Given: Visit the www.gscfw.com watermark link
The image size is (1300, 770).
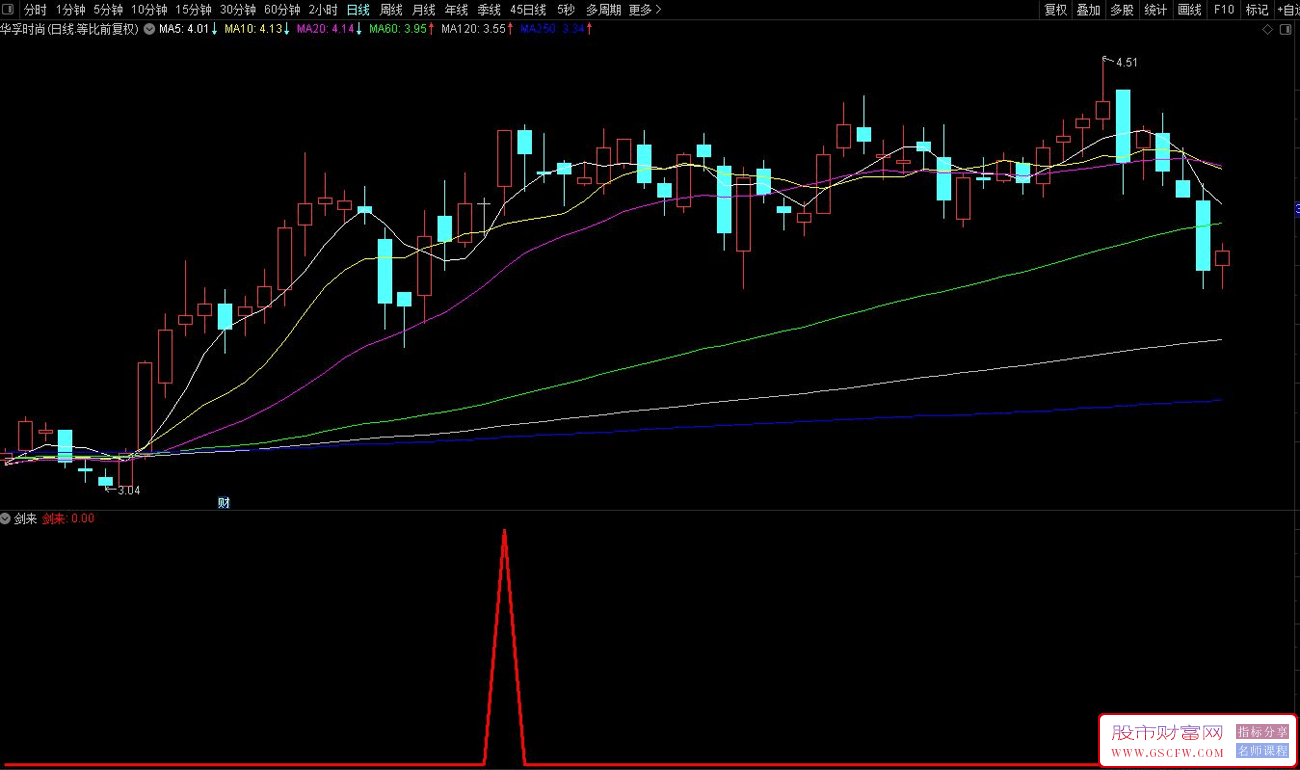Looking at the screenshot, I should [x=1167, y=752].
